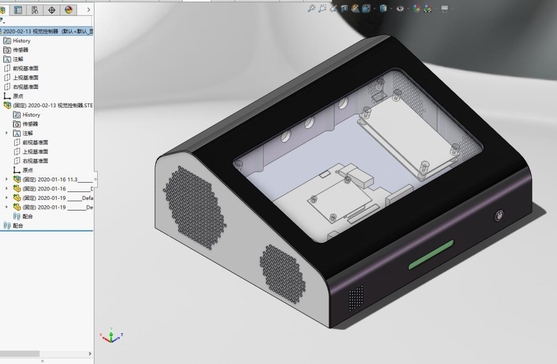Select the (固定) 2020-01-16 11.3 component row
This screenshot has width=557, height=364.
tap(53, 179)
